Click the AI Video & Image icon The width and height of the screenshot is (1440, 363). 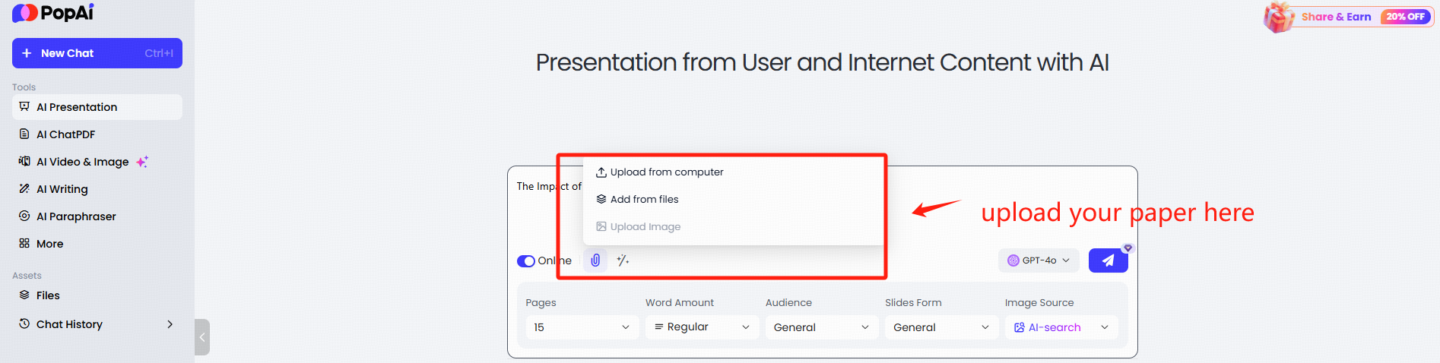click(24, 162)
